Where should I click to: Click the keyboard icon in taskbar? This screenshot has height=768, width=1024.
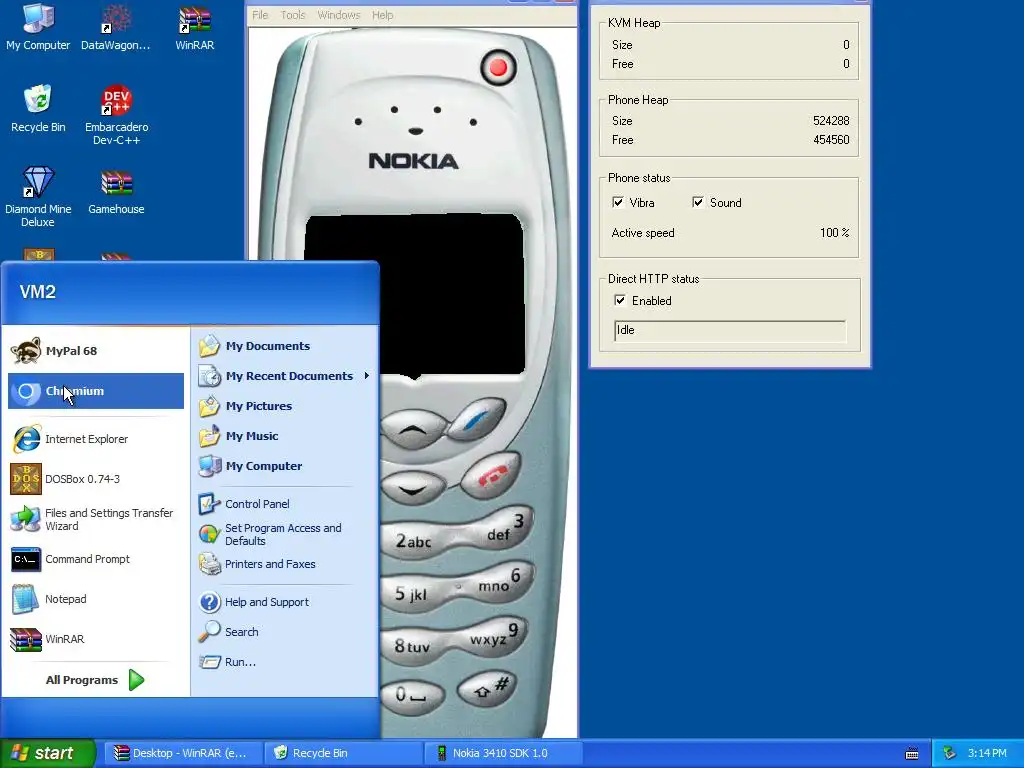tap(912, 754)
